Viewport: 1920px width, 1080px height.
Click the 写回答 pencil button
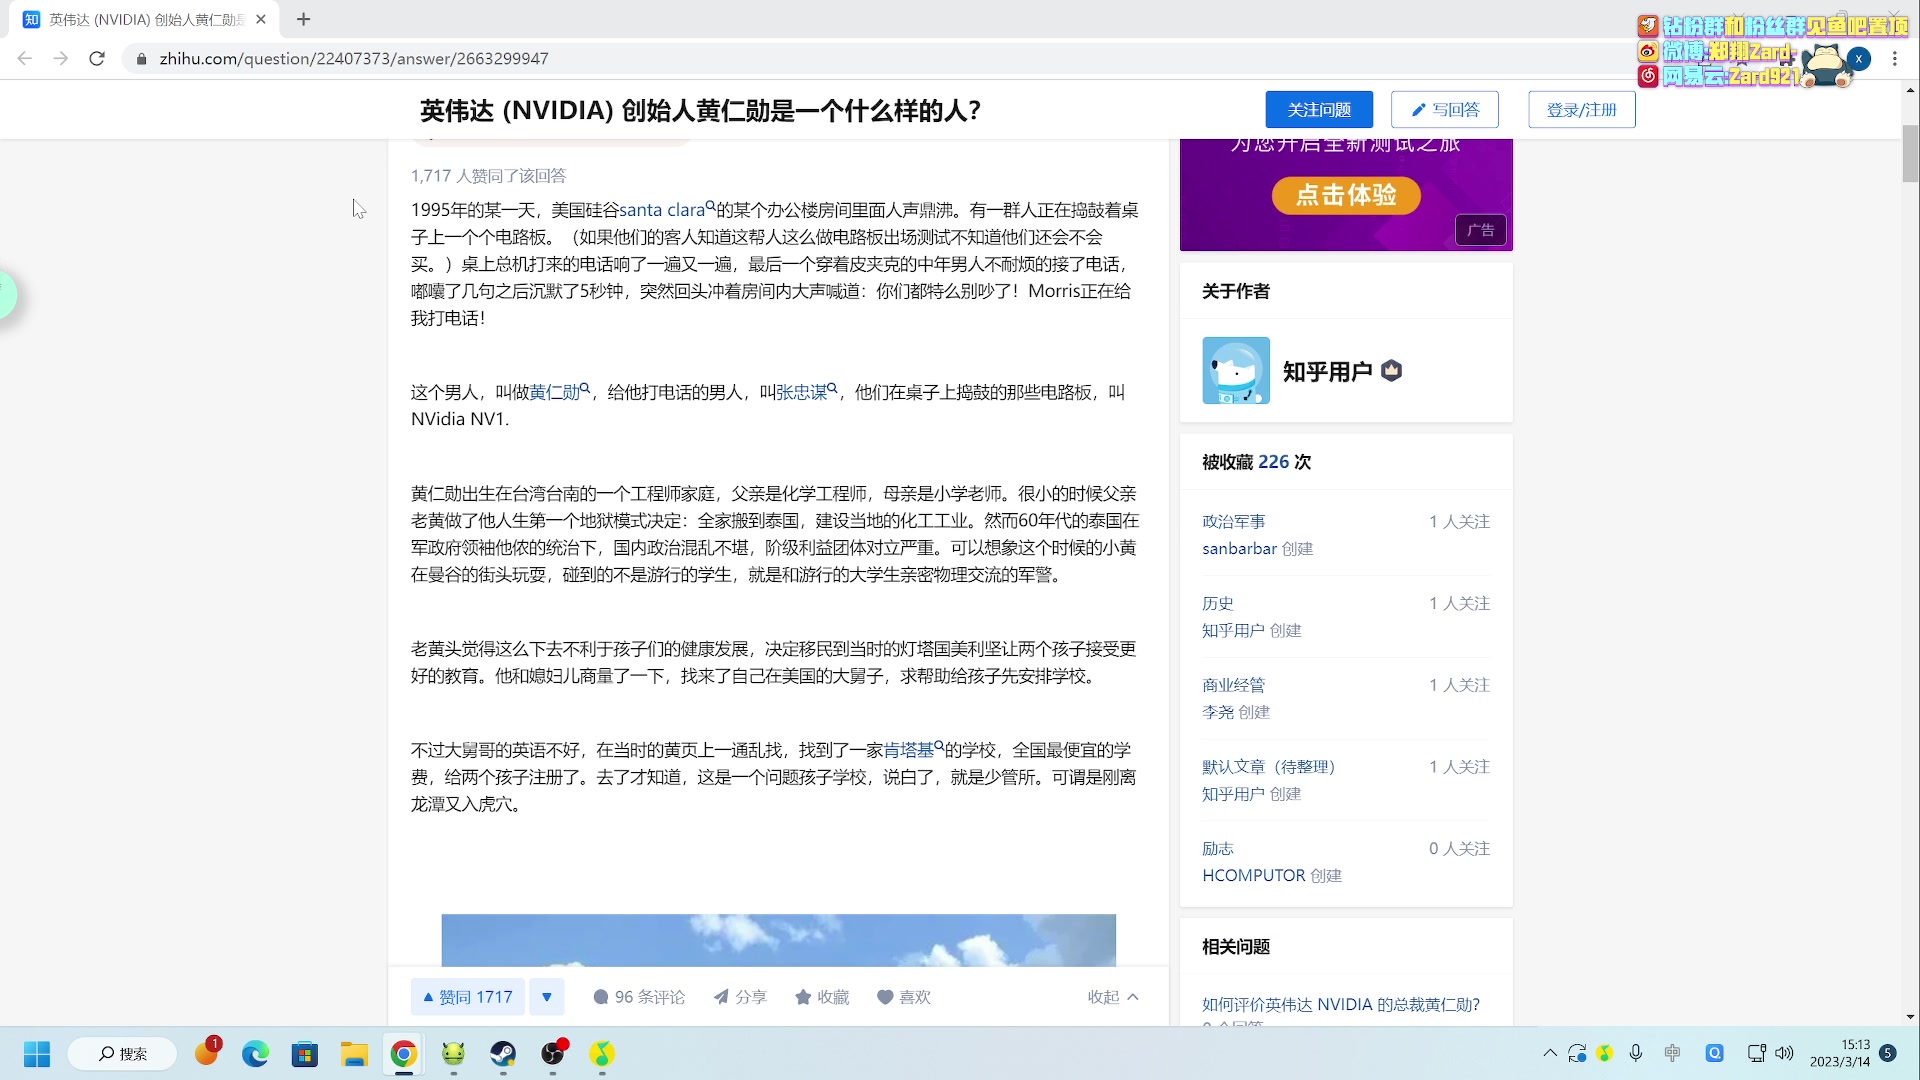1444,110
